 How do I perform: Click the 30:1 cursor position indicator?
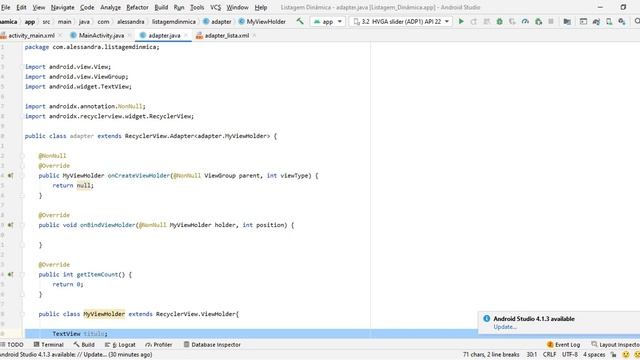pyautogui.click(x=531, y=355)
